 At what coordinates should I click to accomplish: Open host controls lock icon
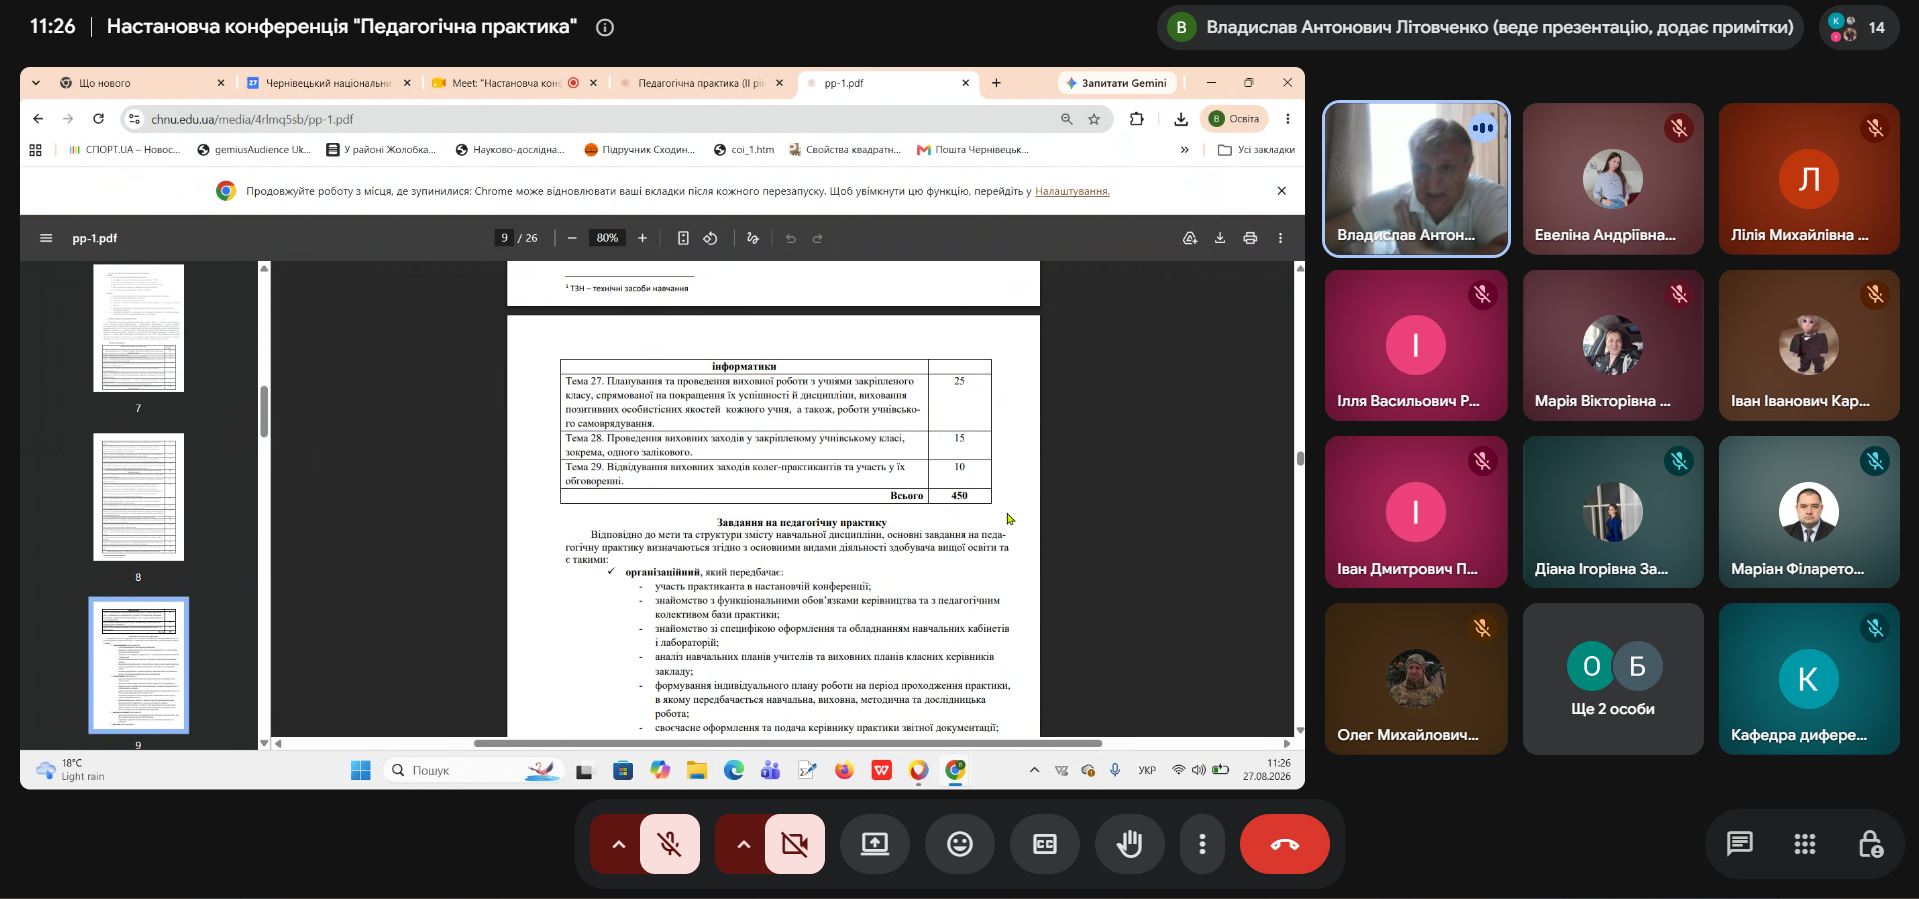click(1870, 844)
